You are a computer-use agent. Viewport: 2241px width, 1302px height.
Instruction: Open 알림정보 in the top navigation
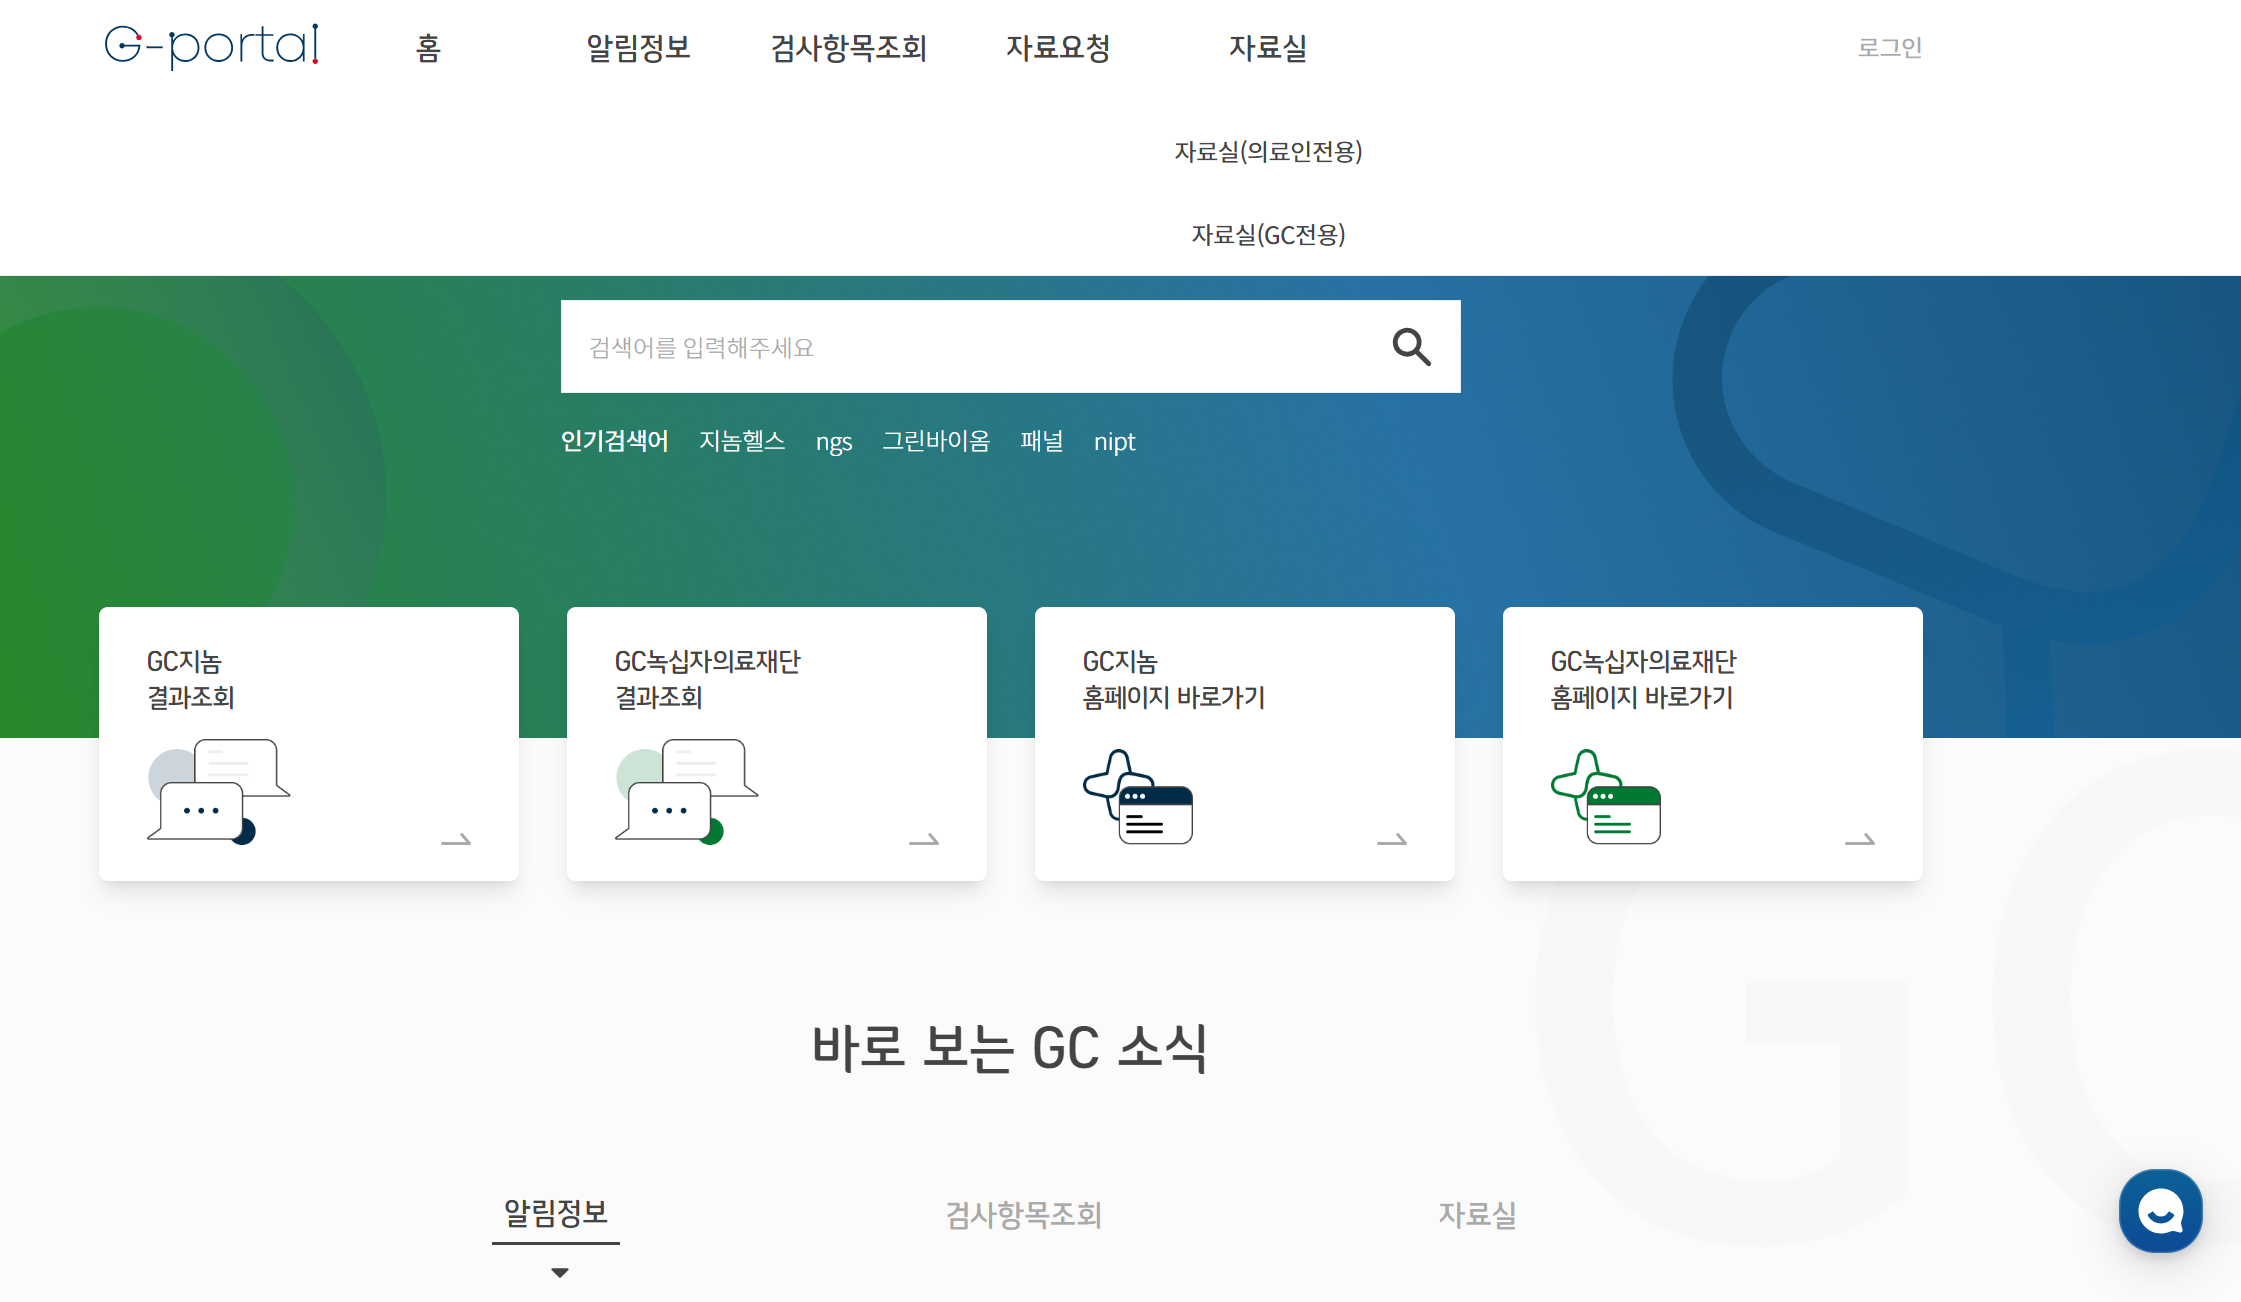[x=638, y=47]
